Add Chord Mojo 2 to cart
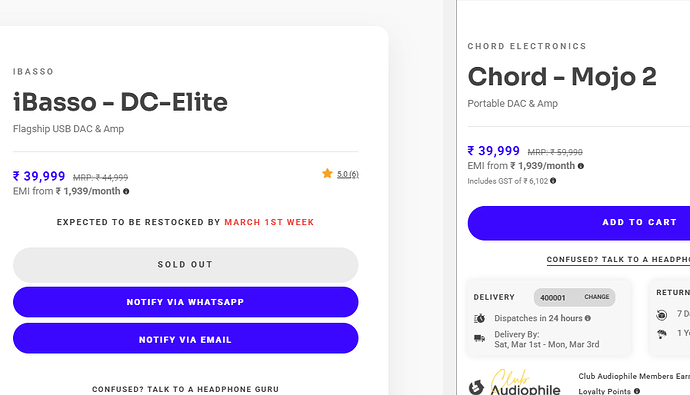Image resolution: width=690 pixels, height=395 pixels. 579,223
